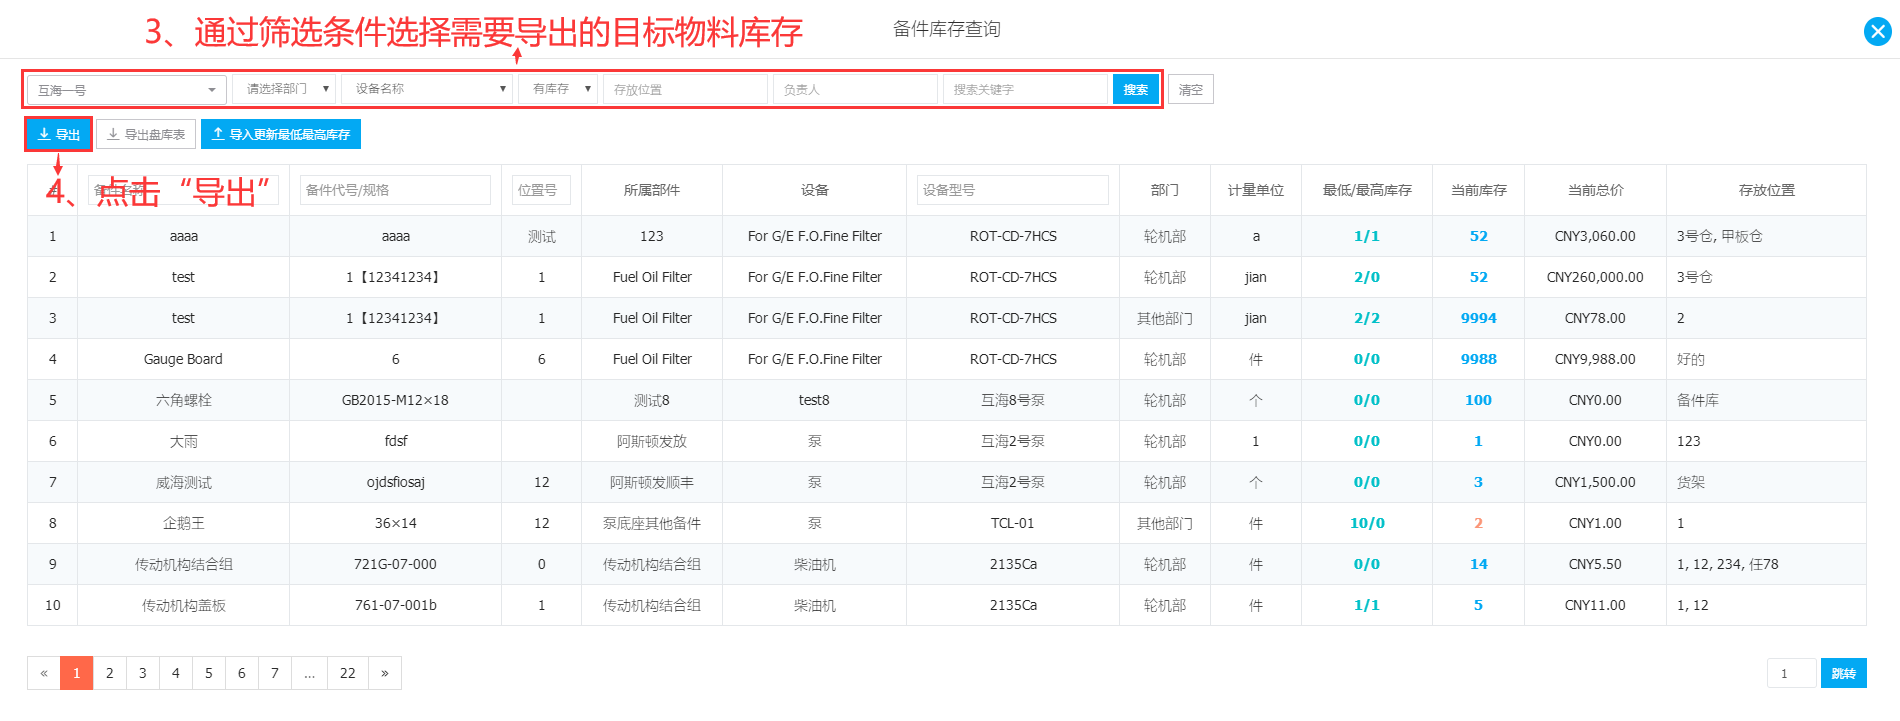Open the 有库存 stock filter dropdown

pyautogui.click(x=558, y=89)
